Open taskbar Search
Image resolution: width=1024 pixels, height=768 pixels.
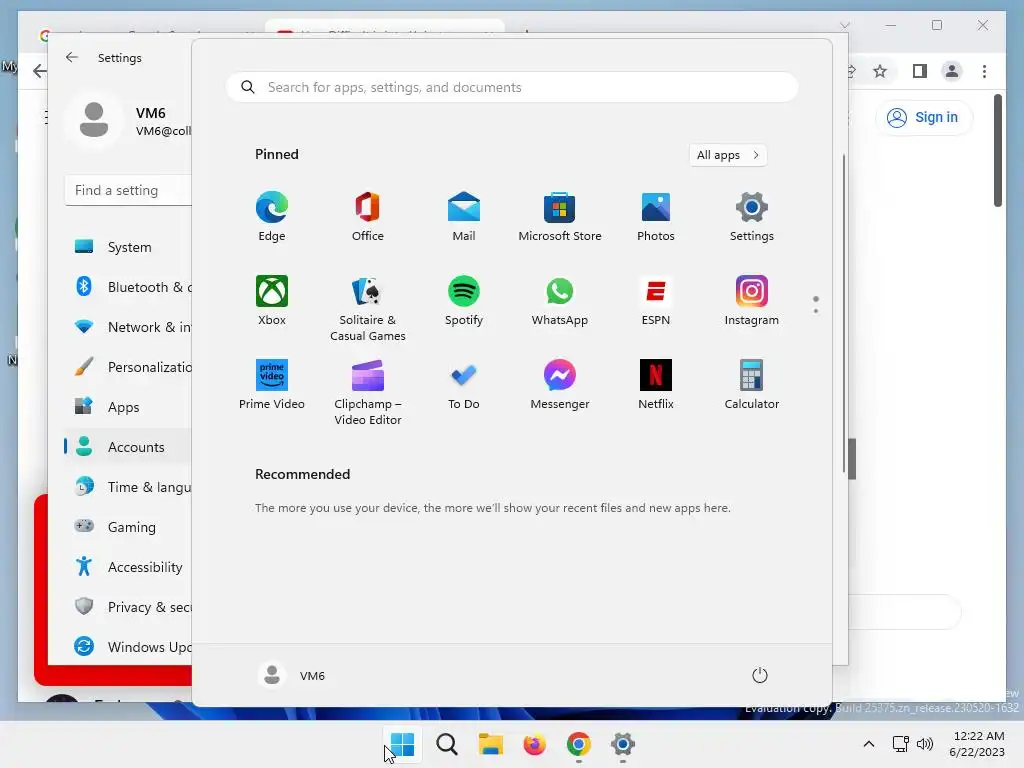point(447,744)
